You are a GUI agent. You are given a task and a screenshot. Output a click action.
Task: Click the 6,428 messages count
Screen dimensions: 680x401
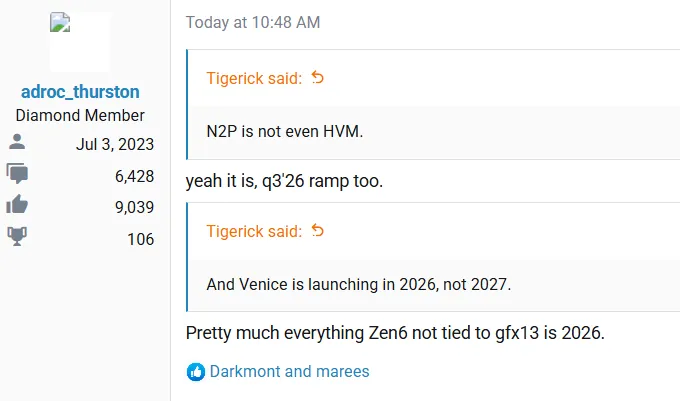pos(134,176)
